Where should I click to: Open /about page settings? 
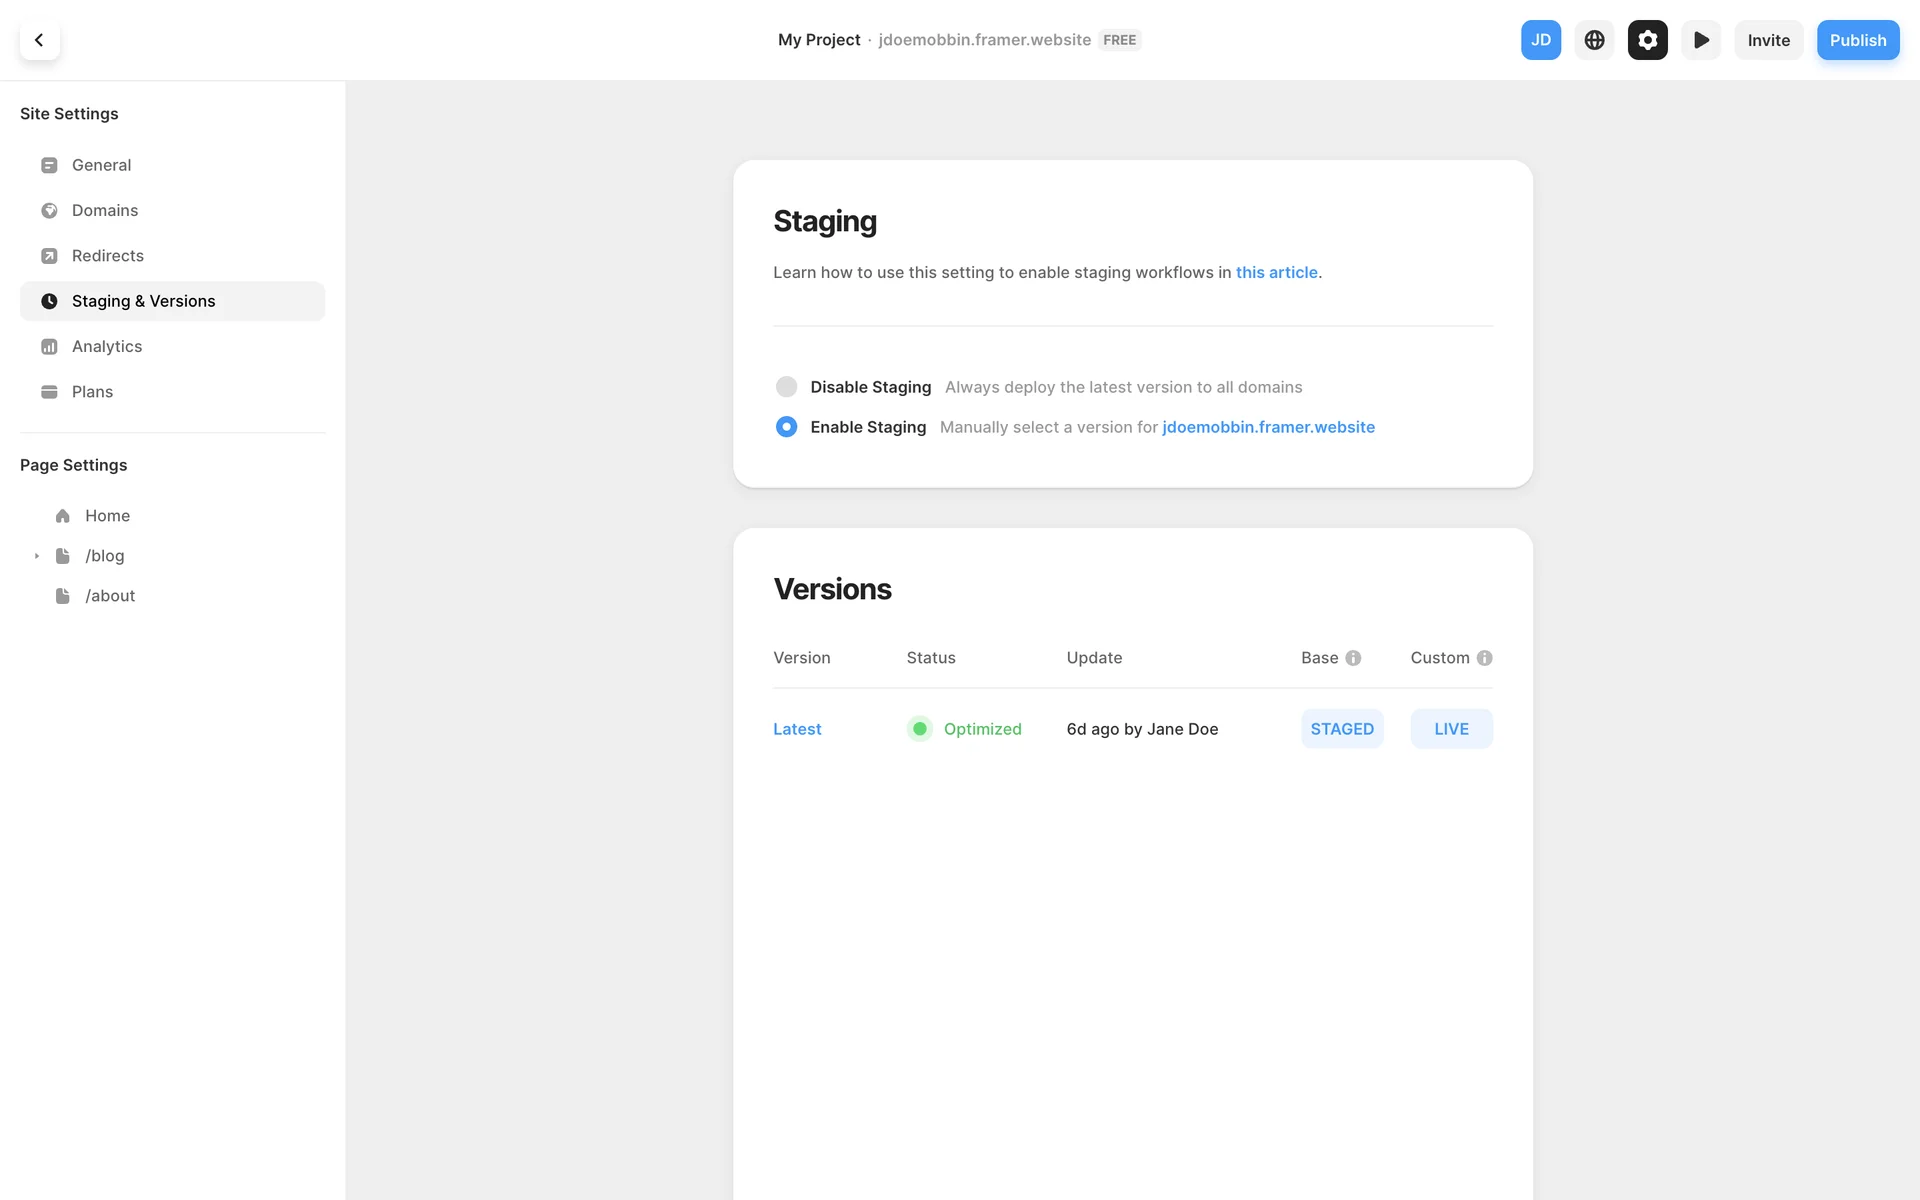click(x=109, y=596)
